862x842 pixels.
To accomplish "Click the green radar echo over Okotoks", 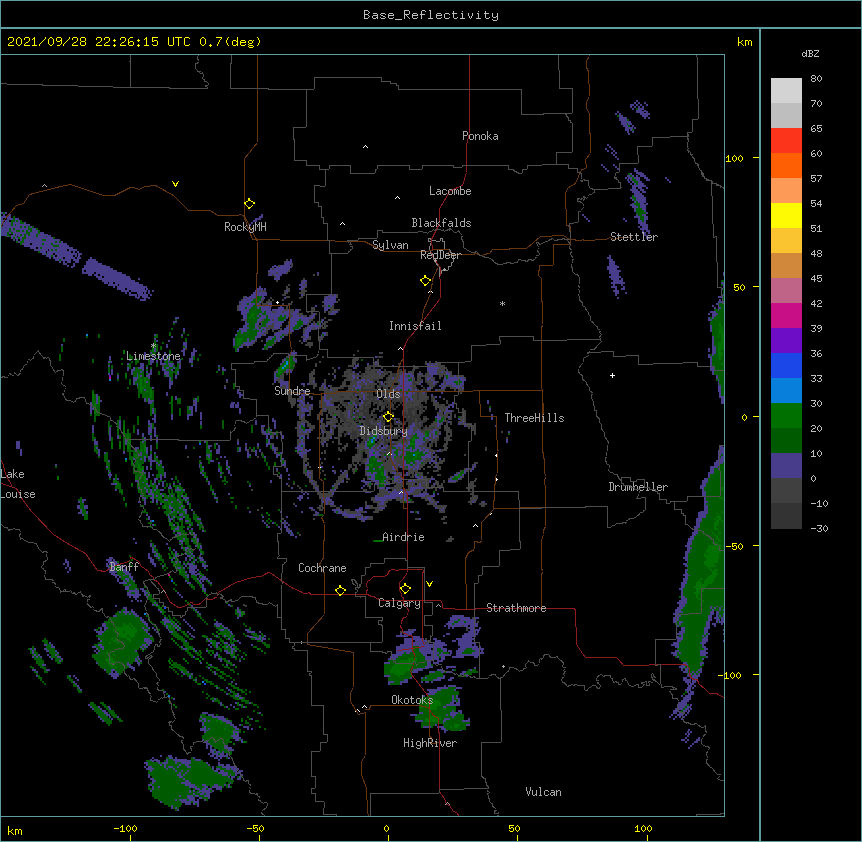I will tap(443, 711).
